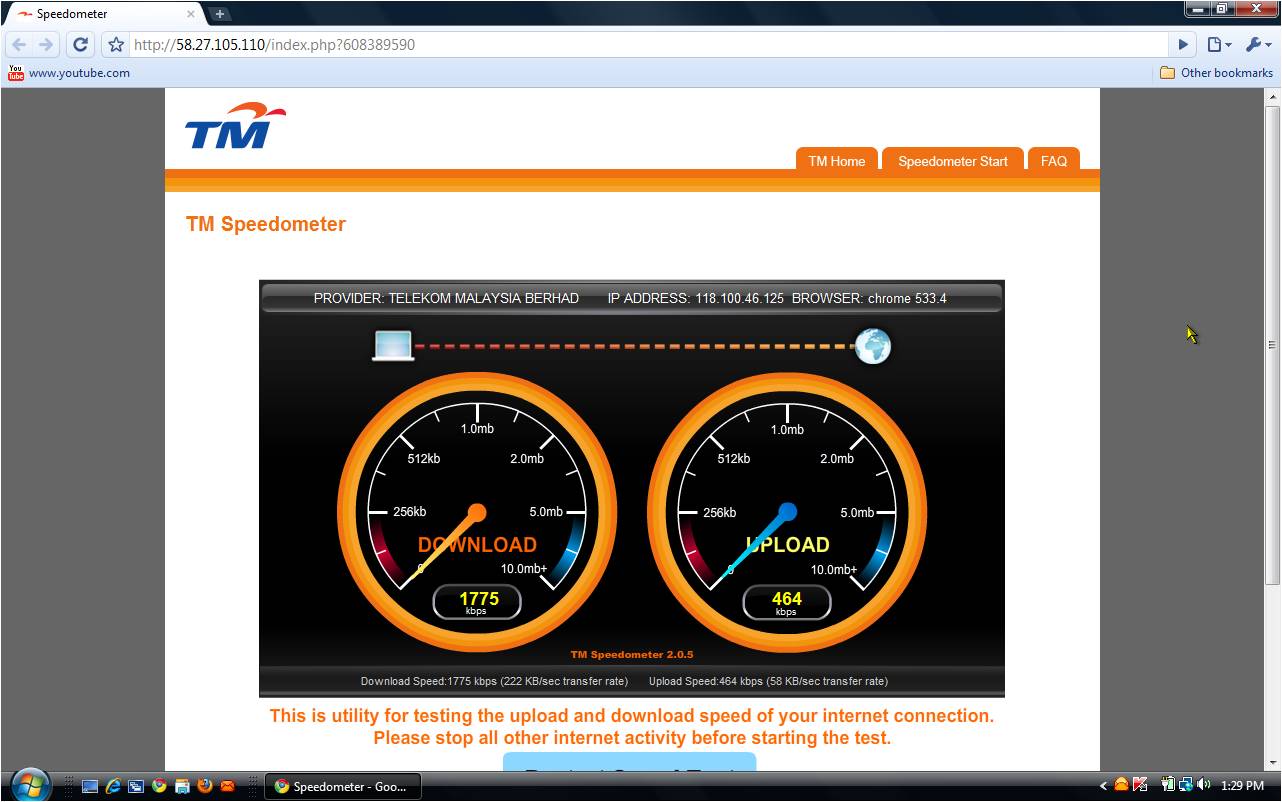Click the battery power tray icon
The width and height of the screenshot is (1282, 802).
(1167, 786)
